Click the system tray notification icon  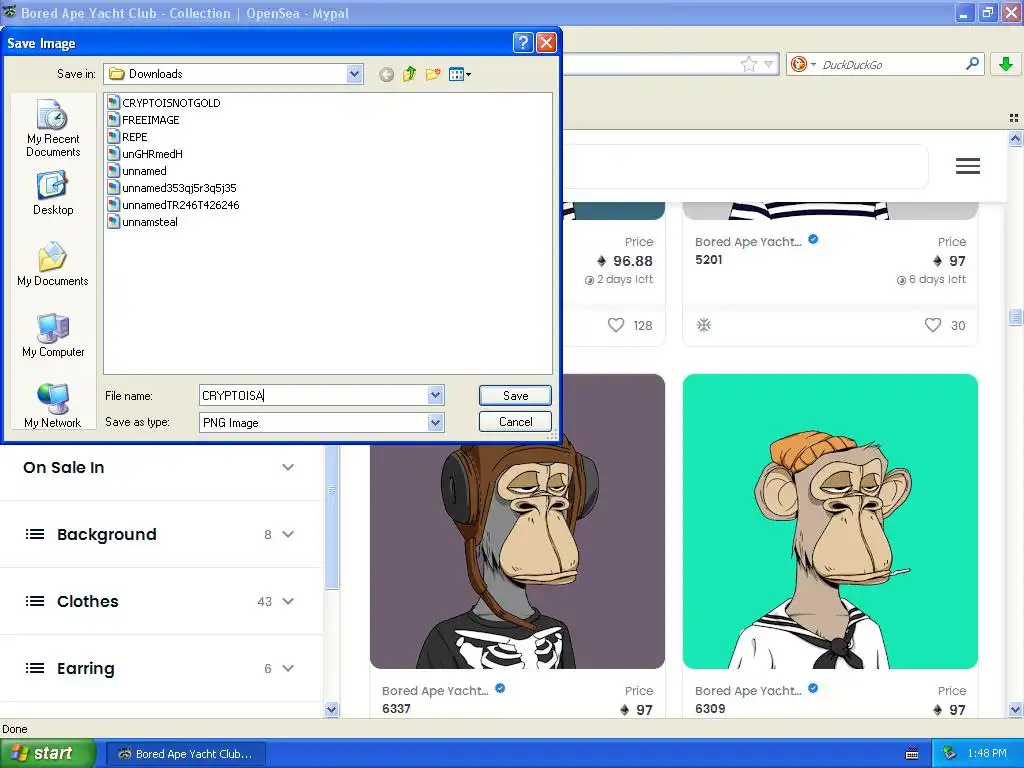click(x=950, y=754)
